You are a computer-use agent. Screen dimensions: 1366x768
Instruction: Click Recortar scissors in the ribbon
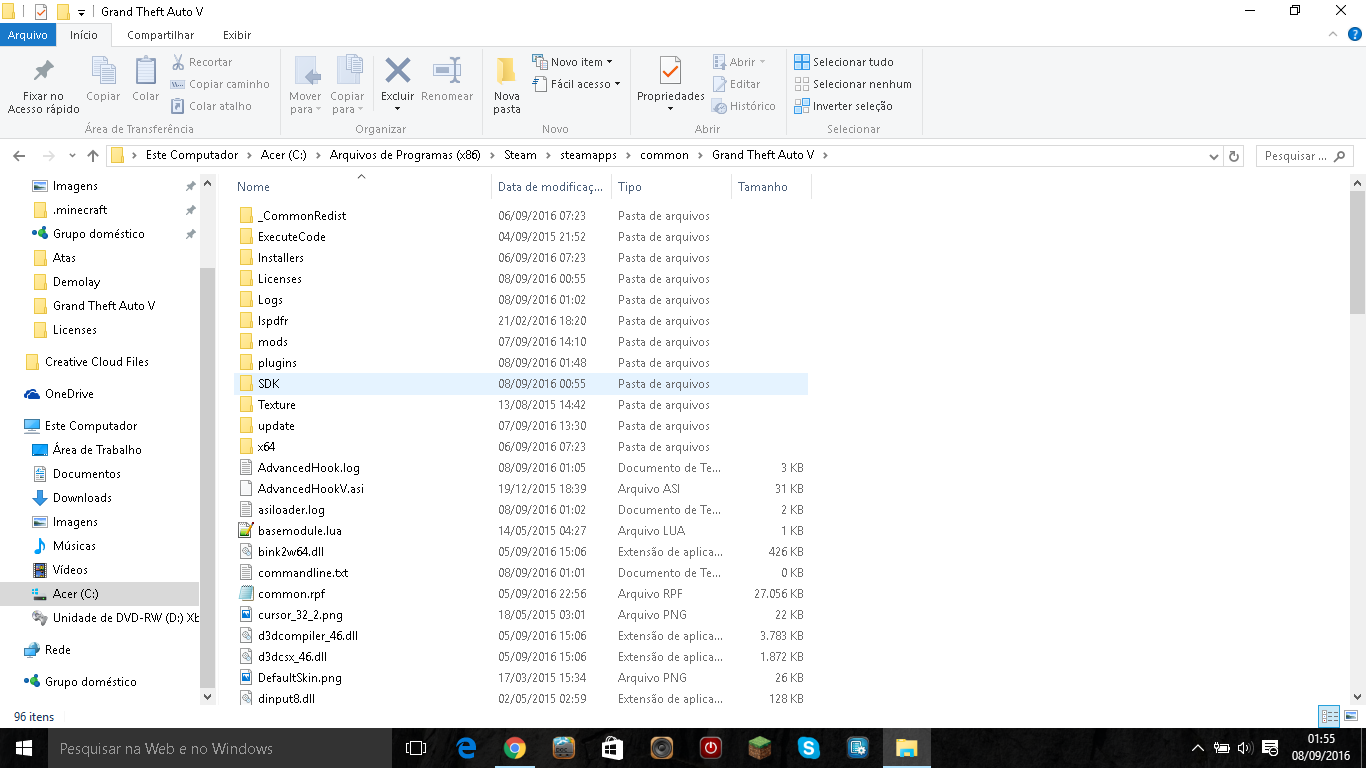(x=203, y=62)
